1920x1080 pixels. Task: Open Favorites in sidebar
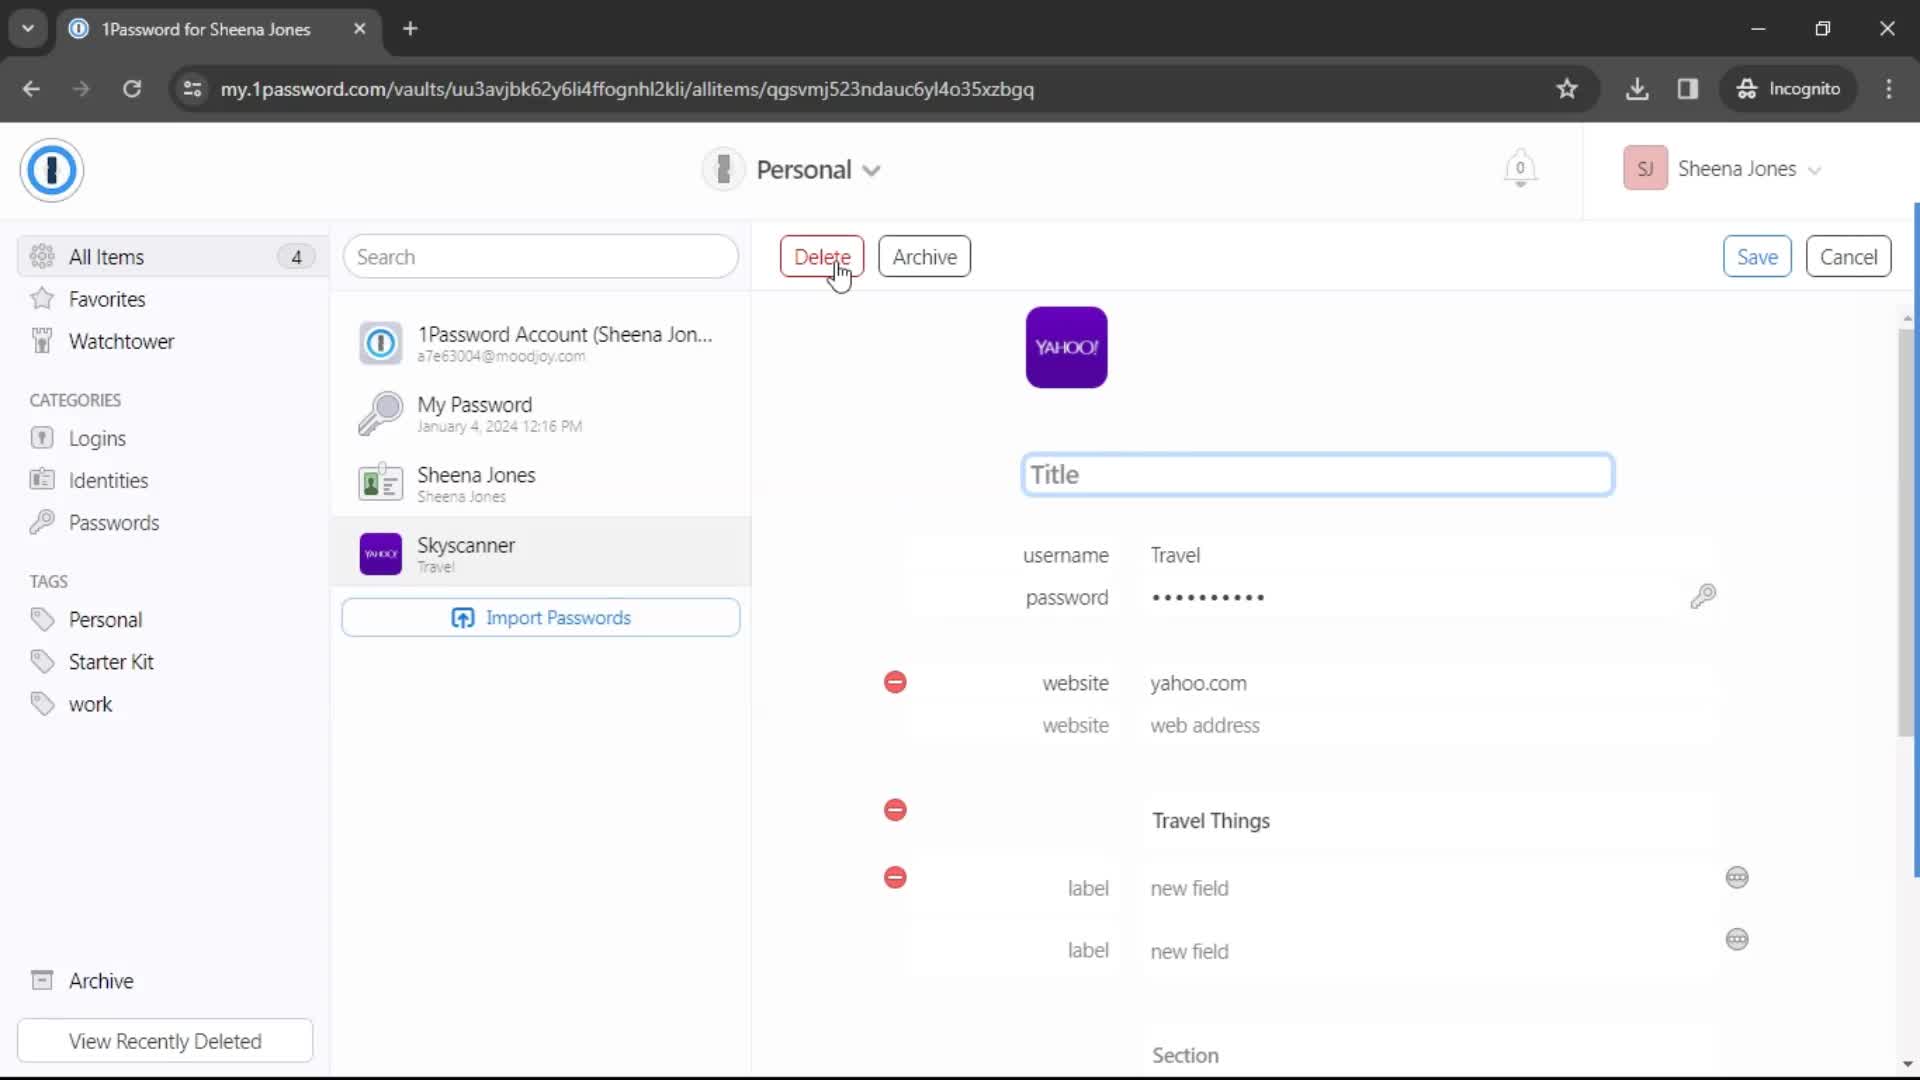click(106, 299)
